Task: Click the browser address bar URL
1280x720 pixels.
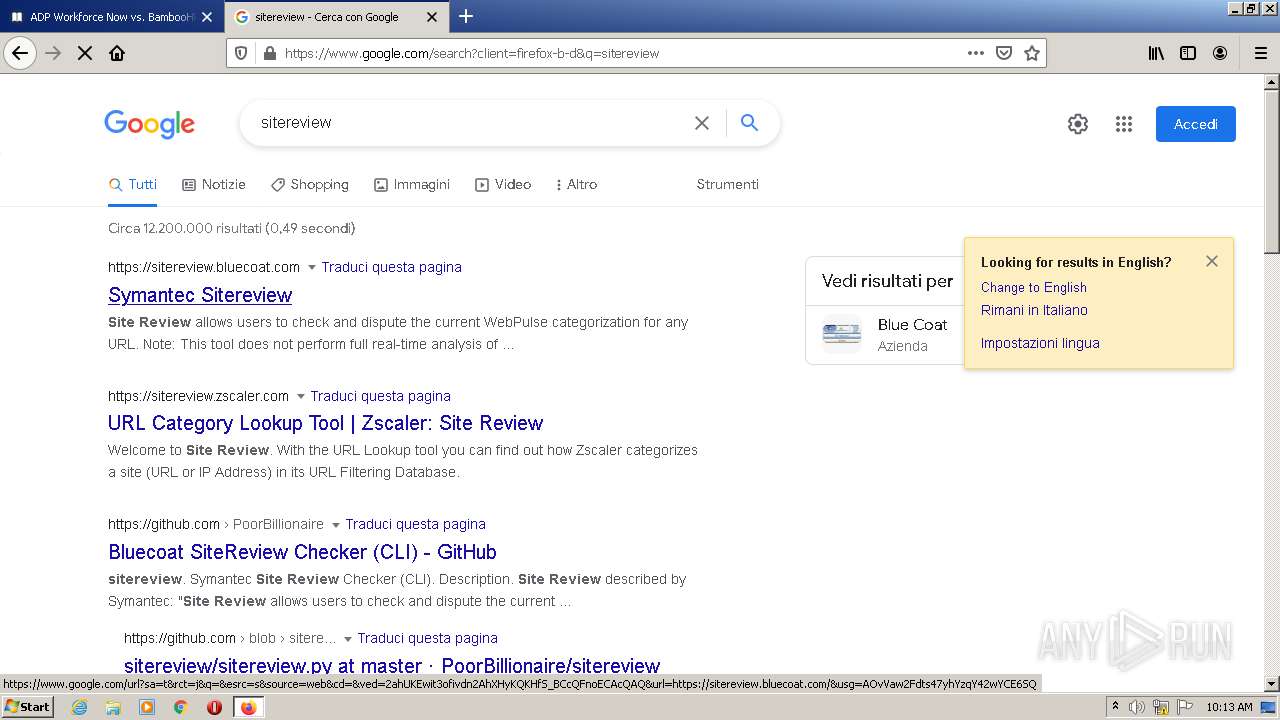Action: (620, 53)
